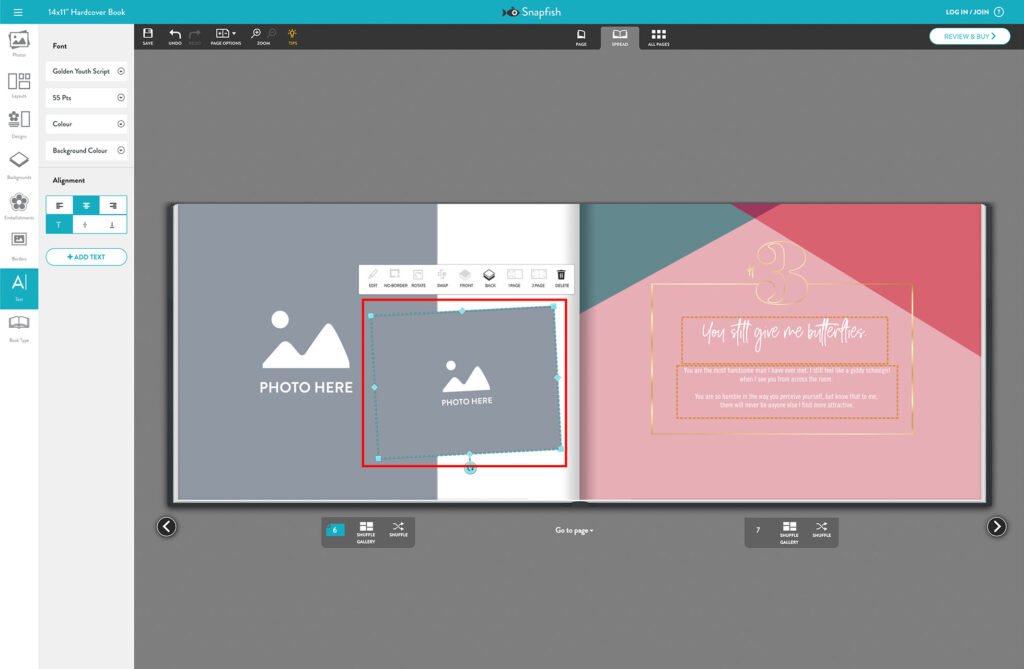Screen dimensions: 1024x669
Task: Open the text Colour picker
Action: tap(87, 124)
